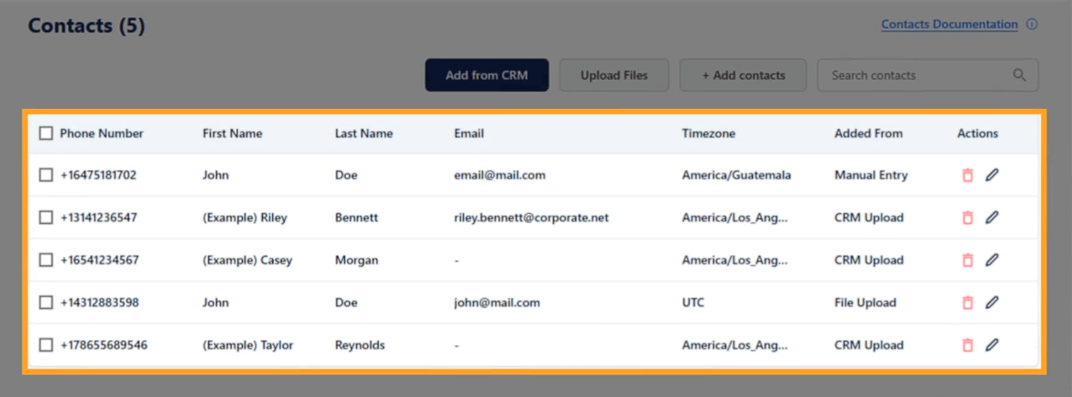Open the Add from CRM button
Image resolution: width=1072 pixels, height=397 pixels.
(x=487, y=75)
